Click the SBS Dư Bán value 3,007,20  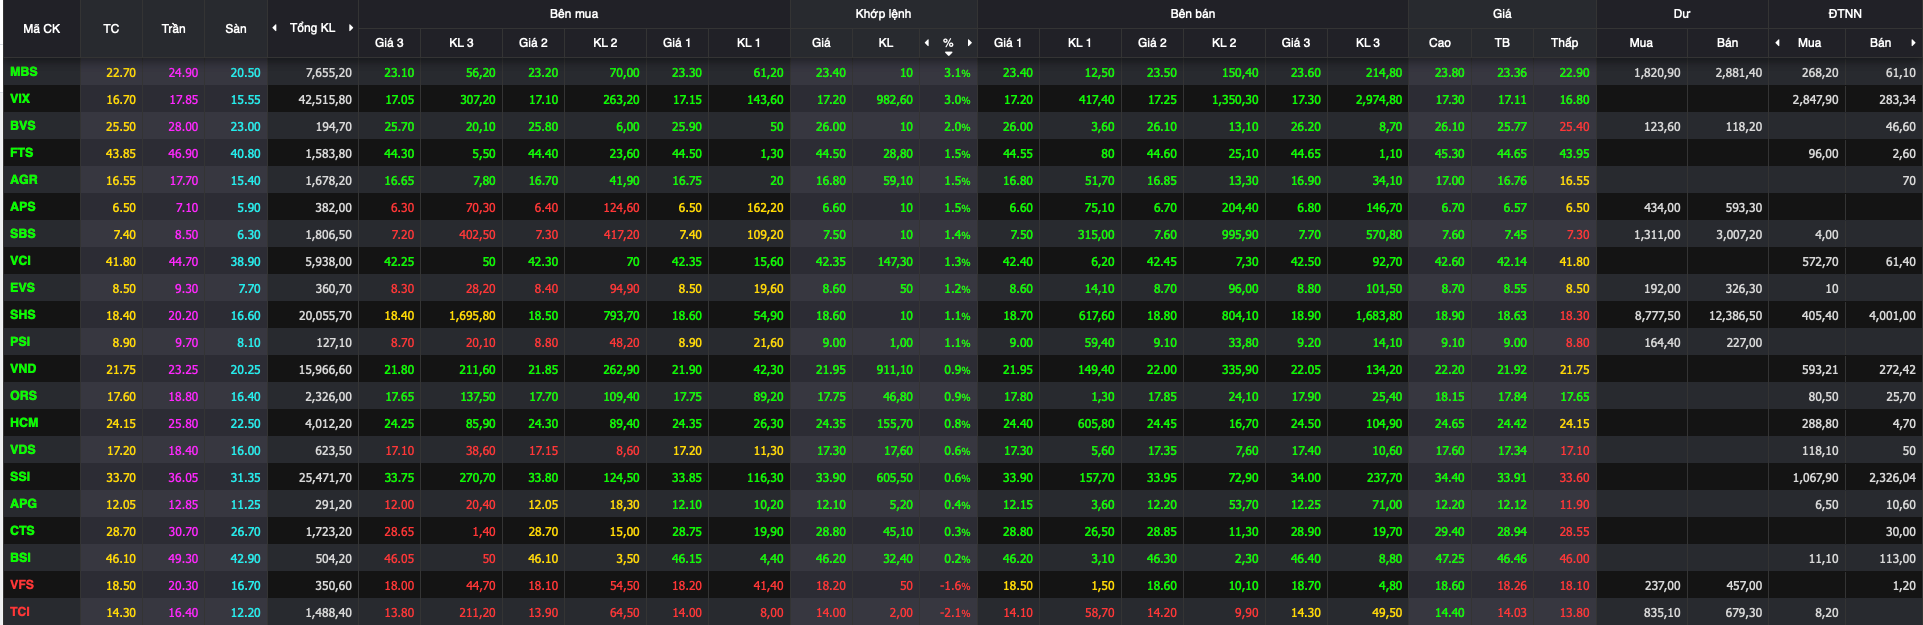coord(1739,235)
